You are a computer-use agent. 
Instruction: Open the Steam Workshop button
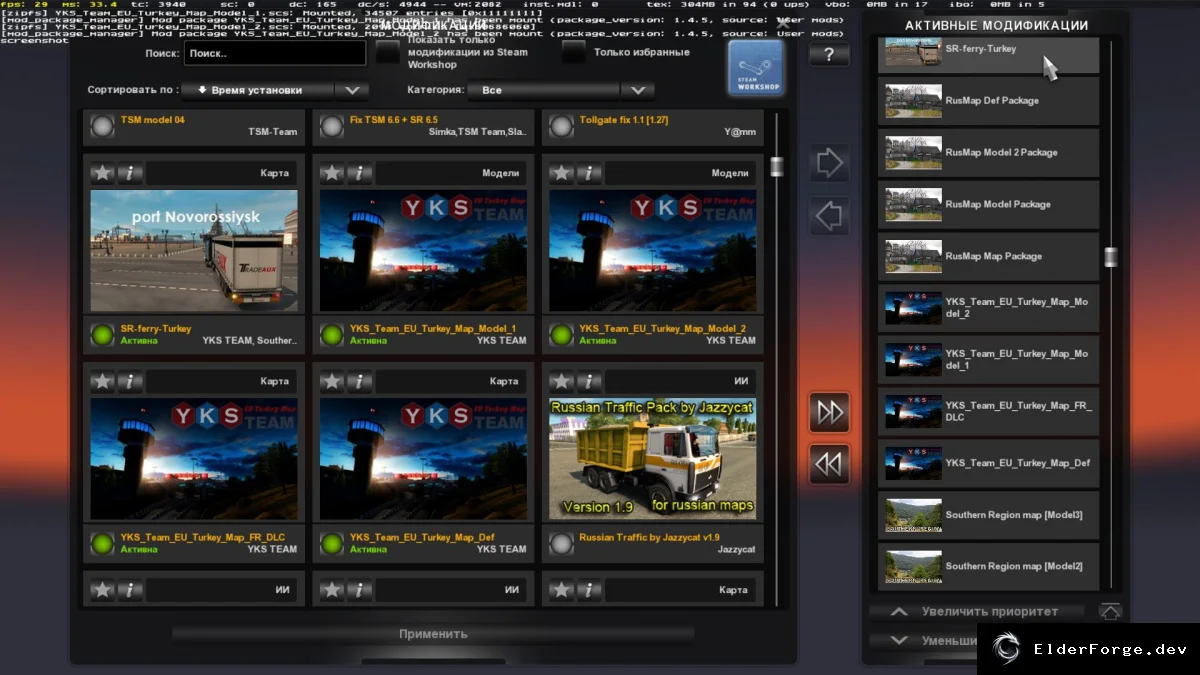coord(756,69)
